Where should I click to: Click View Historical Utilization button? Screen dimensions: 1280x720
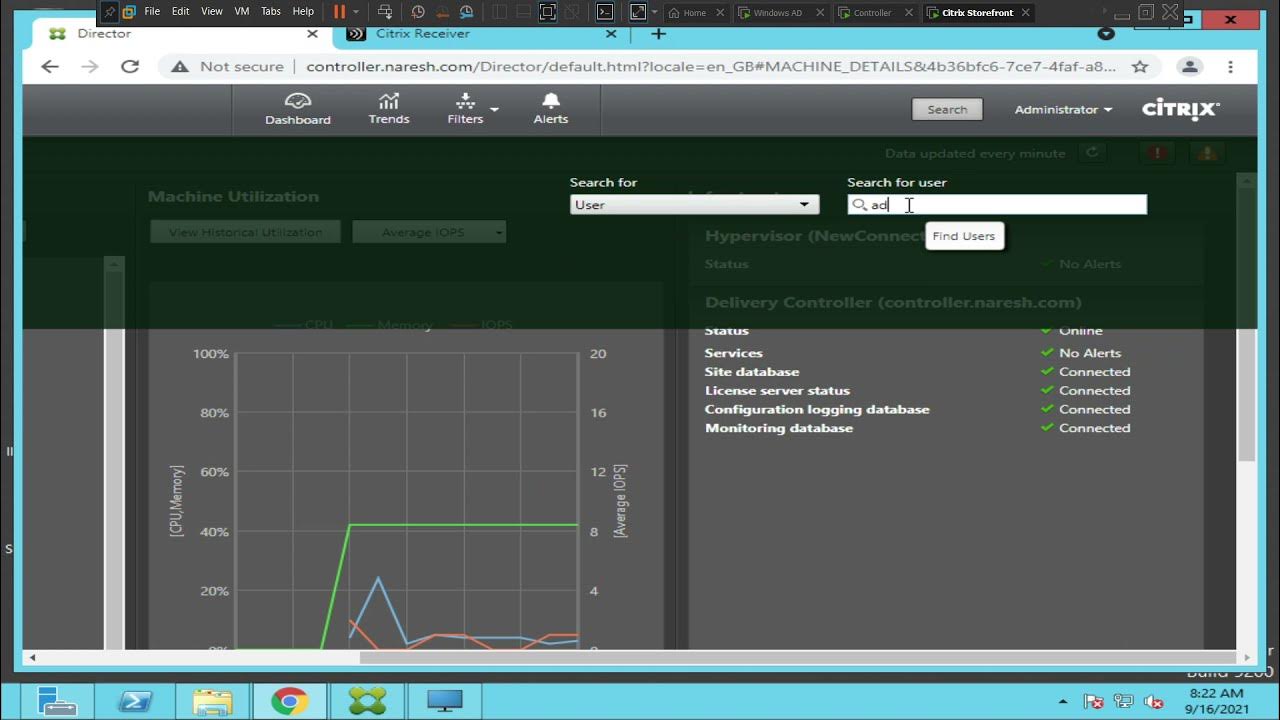[x=245, y=232]
